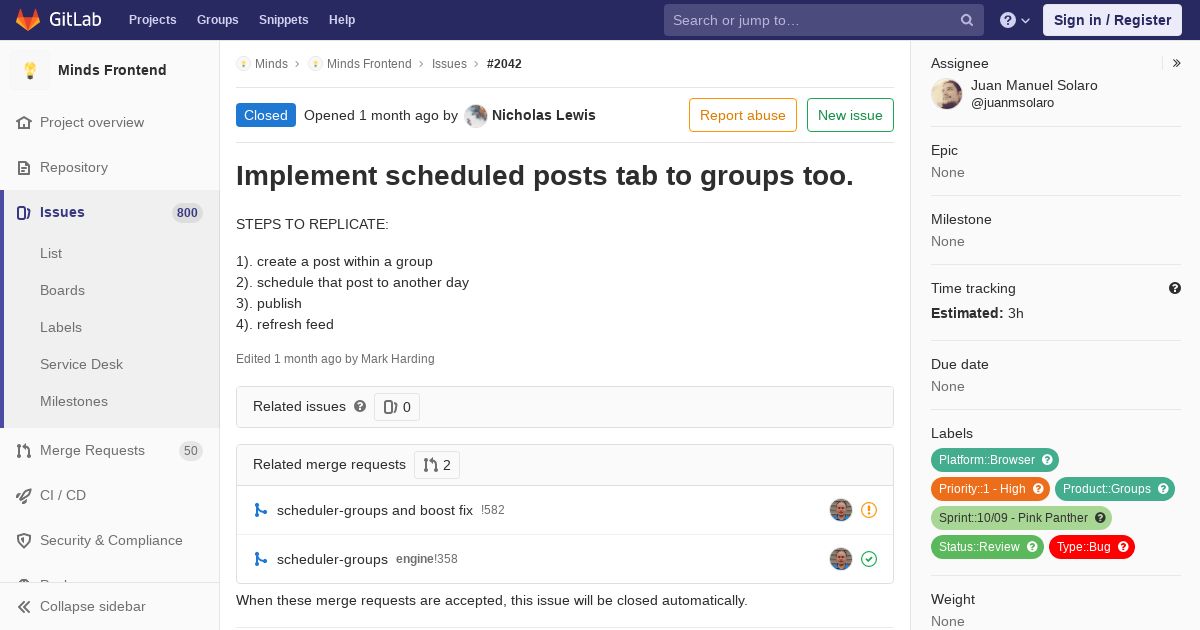The width and height of the screenshot is (1200, 630).
Task: Select the Labels sidebar item
Action: pyautogui.click(x=61, y=327)
